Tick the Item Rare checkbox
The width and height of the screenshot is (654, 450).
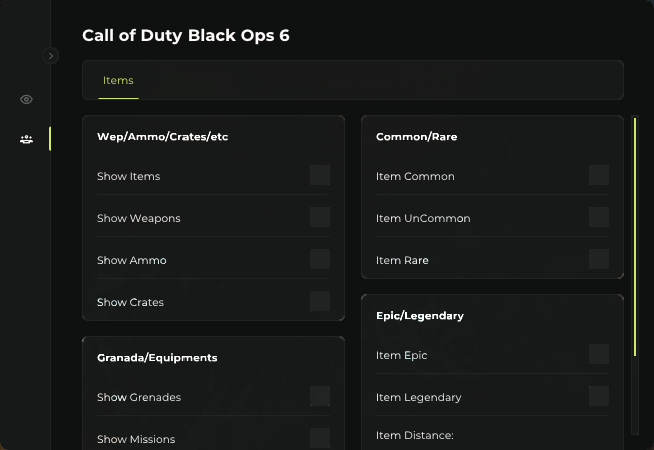(x=599, y=259)
